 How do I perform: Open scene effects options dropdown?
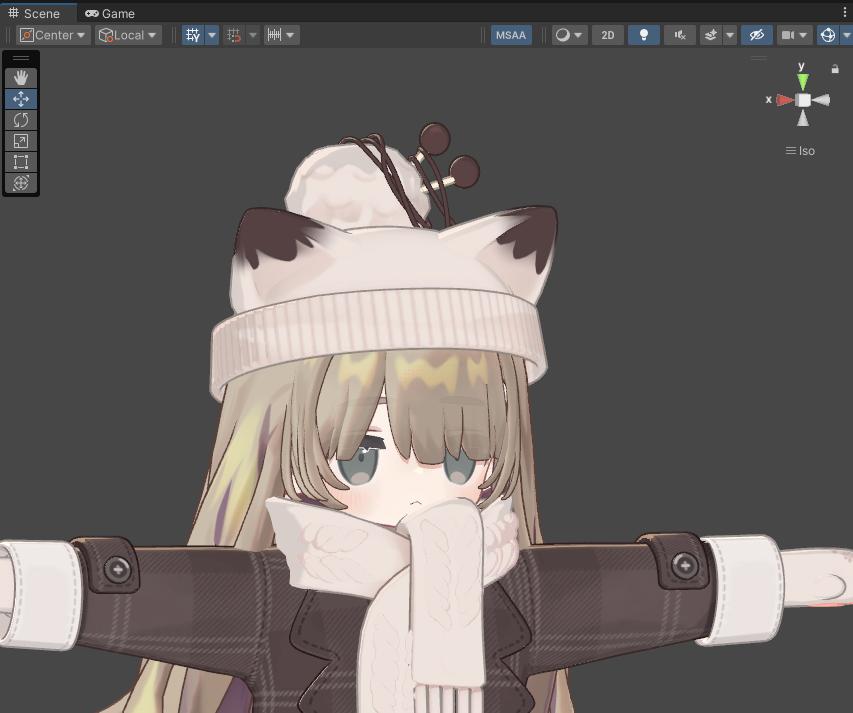click(x=730, y=35)
